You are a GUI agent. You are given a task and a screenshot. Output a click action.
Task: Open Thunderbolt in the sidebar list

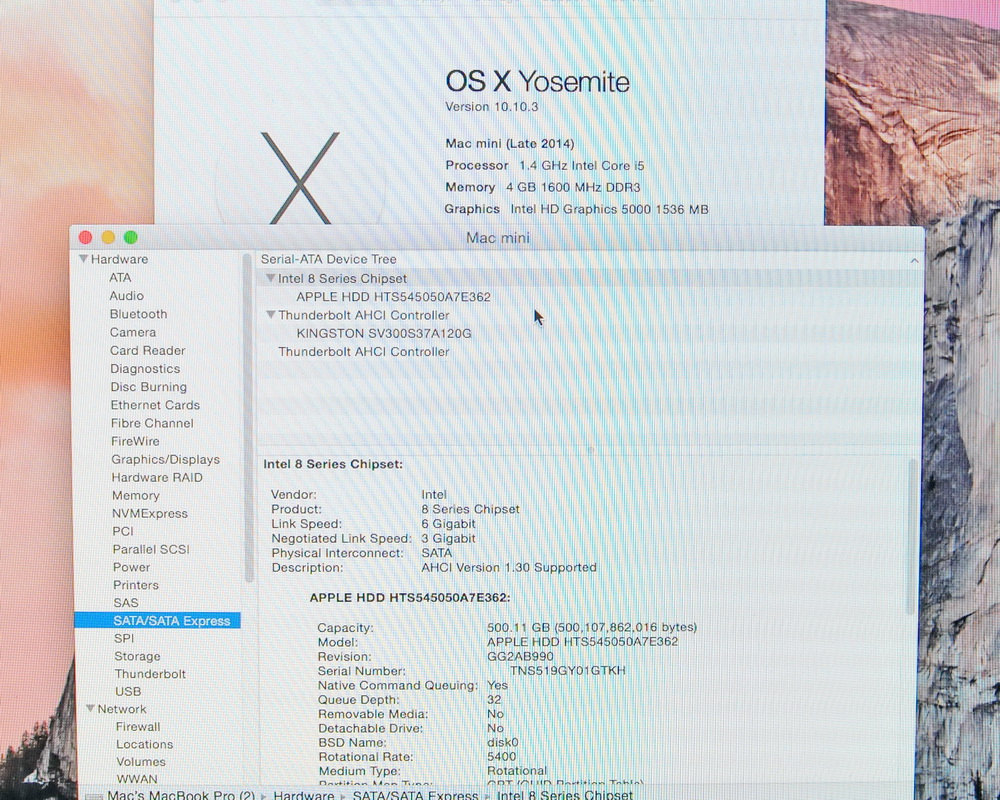(150, 674)
